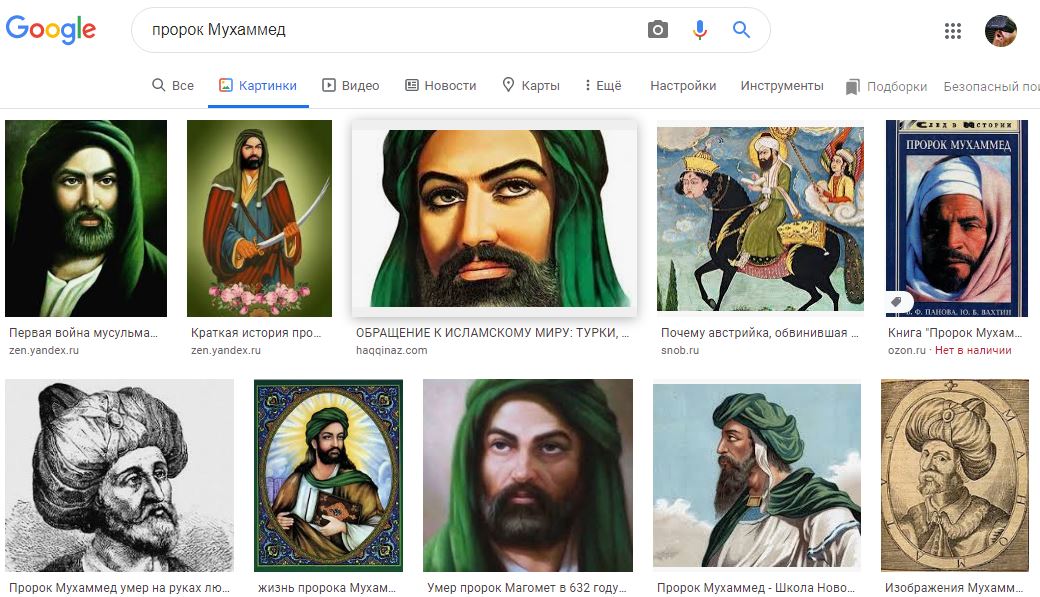
Task: Click the search-by-image camera icon
Action: [x=657, y=30]
